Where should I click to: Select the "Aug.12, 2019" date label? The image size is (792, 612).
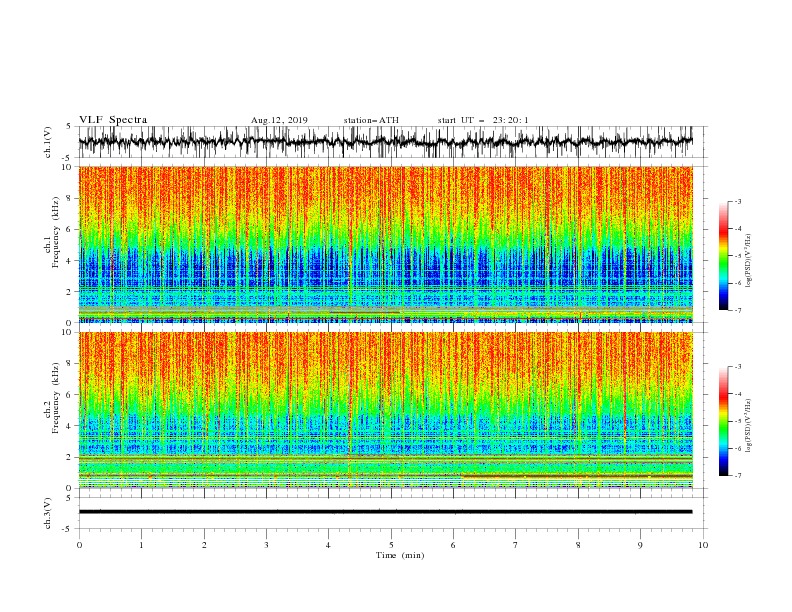click(x=279, y=120)
